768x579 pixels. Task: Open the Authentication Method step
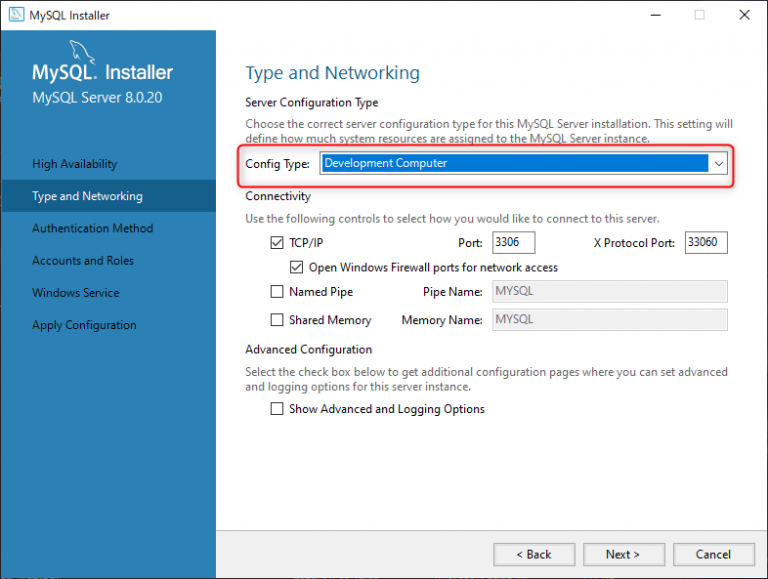click(x=93, y=228)
